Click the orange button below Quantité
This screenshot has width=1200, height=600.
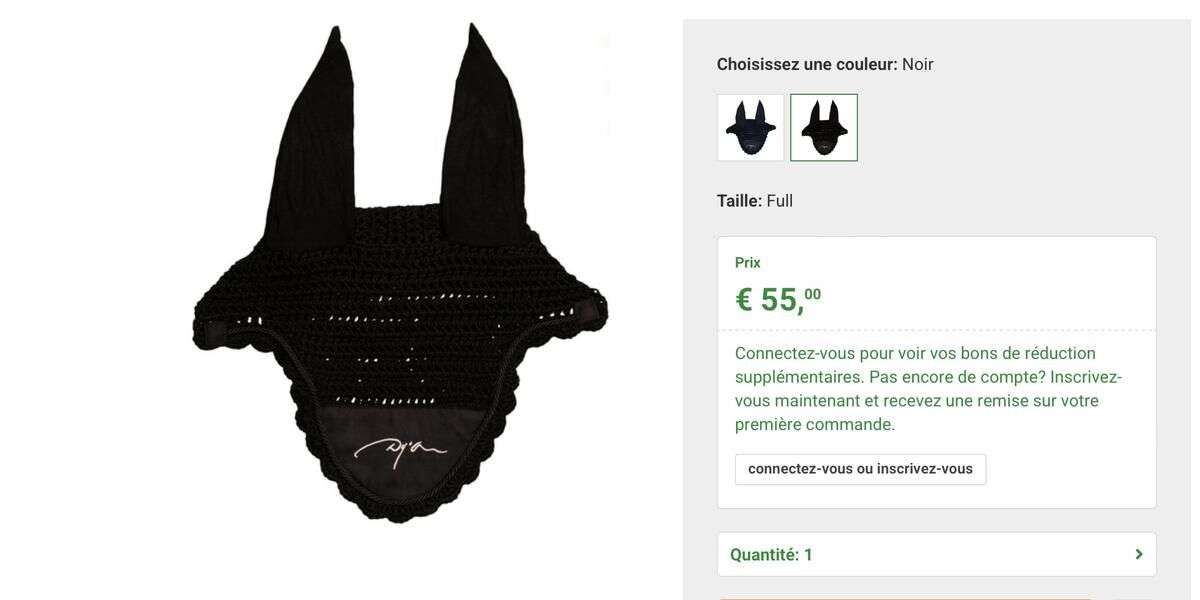point(905,598)
